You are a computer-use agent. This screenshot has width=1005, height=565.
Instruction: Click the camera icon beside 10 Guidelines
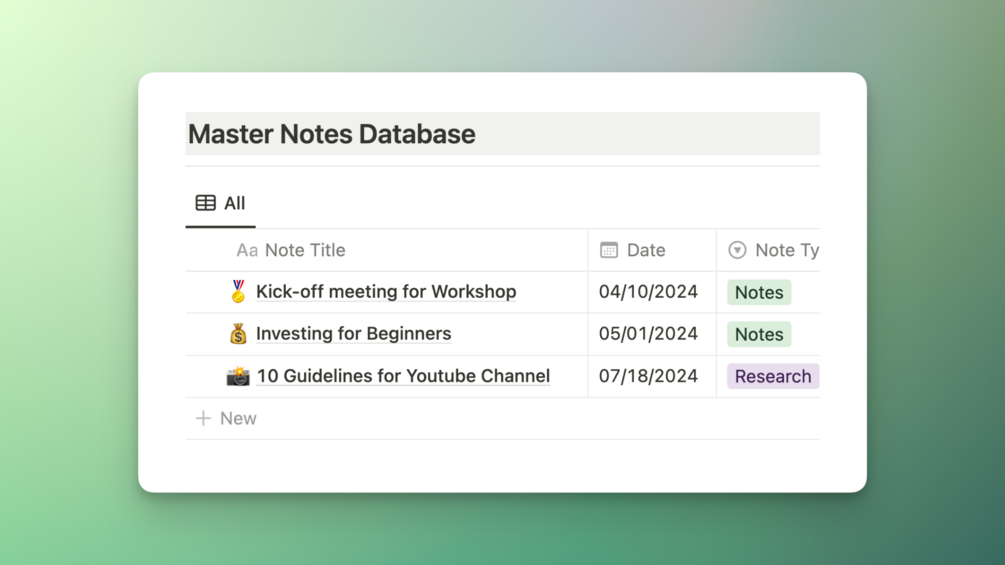[x=238, y=376]
